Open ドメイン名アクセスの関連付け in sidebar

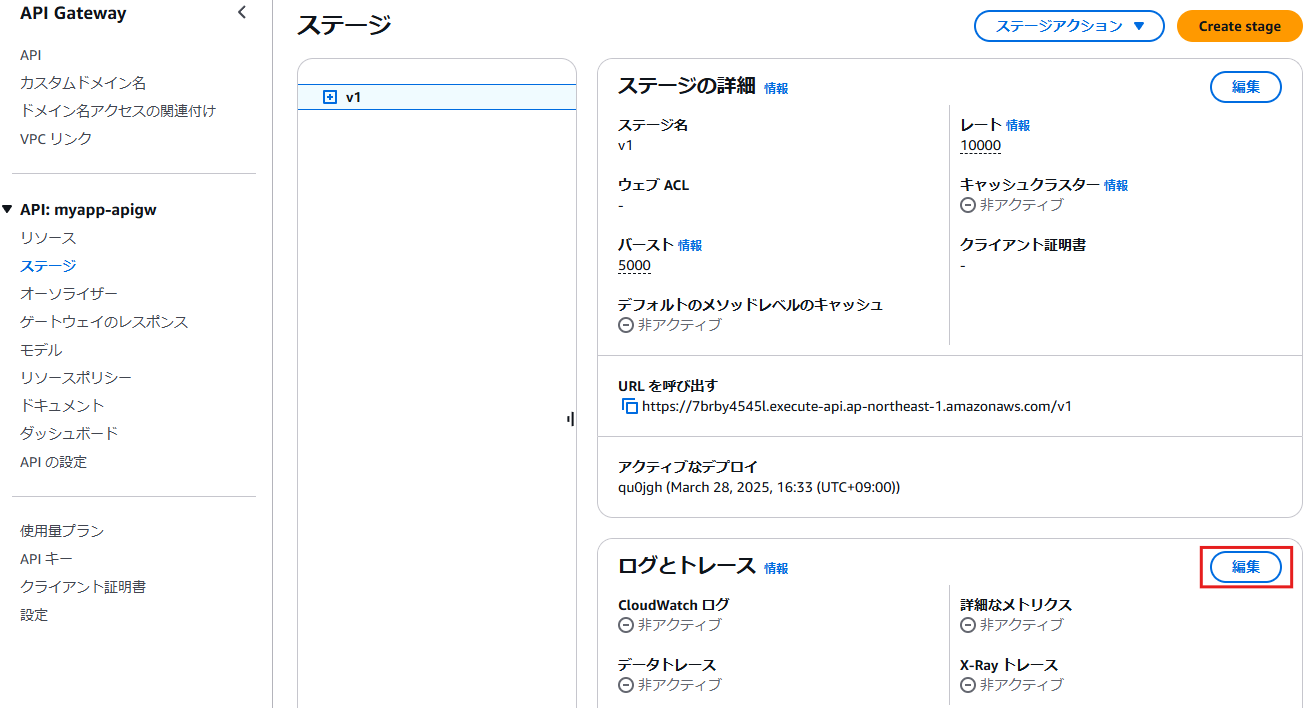pyautogui.click(x=118, y=111)
